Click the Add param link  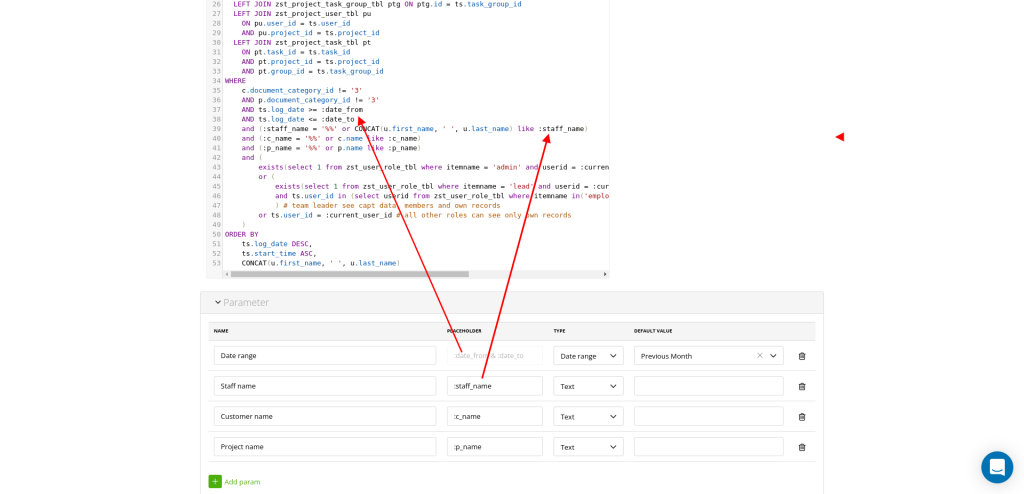point(242,482)
